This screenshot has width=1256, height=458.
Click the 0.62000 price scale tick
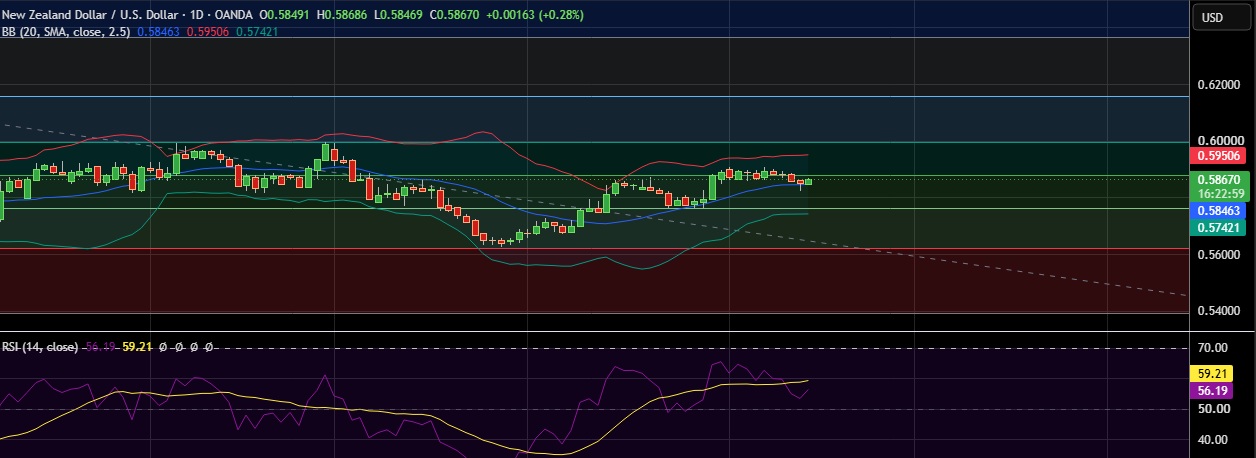1219,86
